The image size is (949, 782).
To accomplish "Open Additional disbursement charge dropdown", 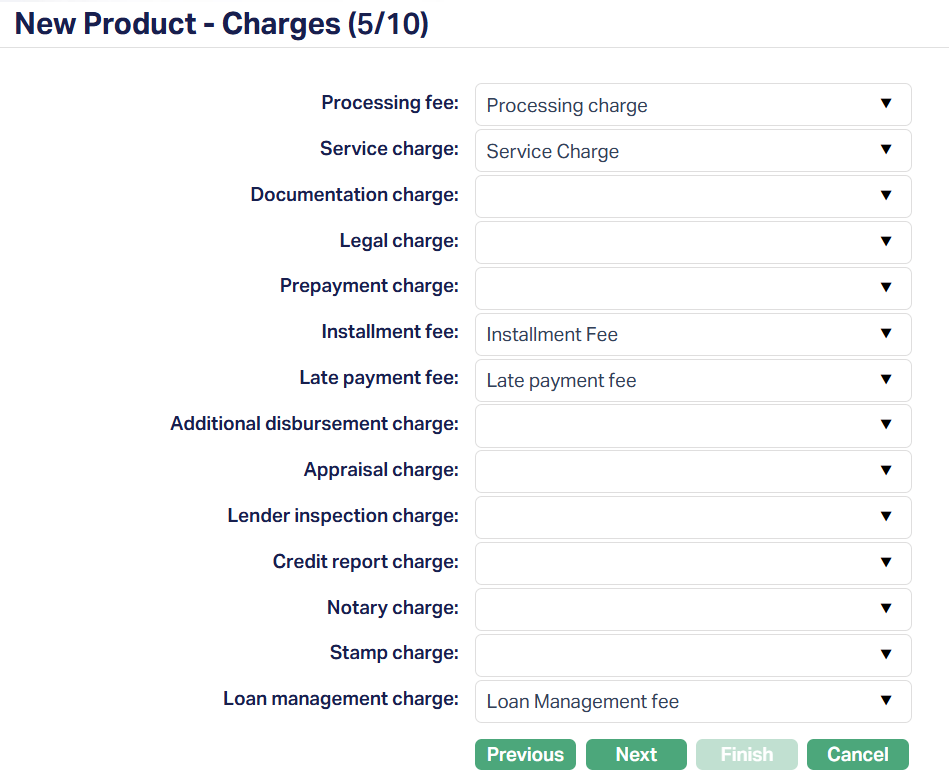I will pos(692,425).
